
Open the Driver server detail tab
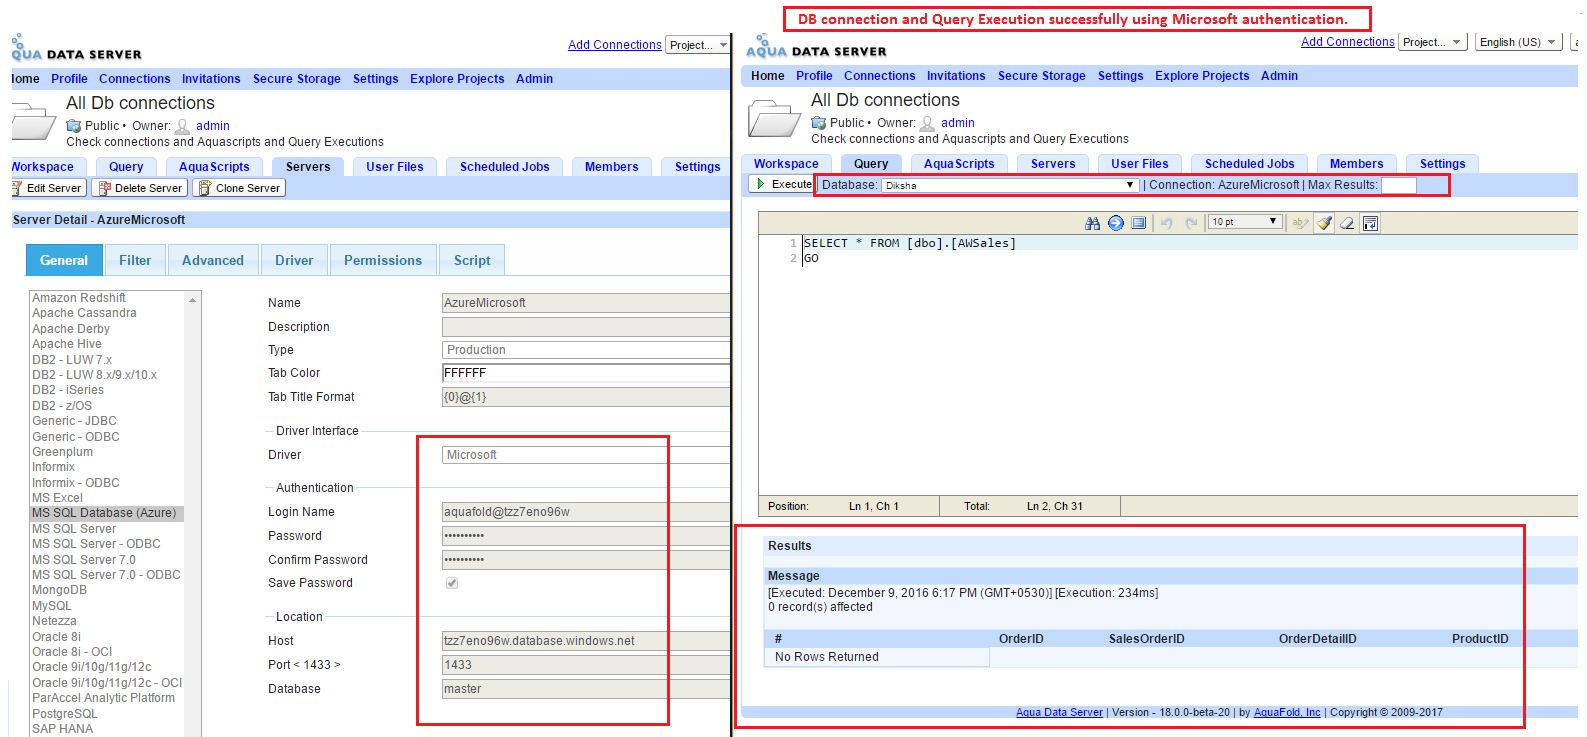(x=294, y=260)
